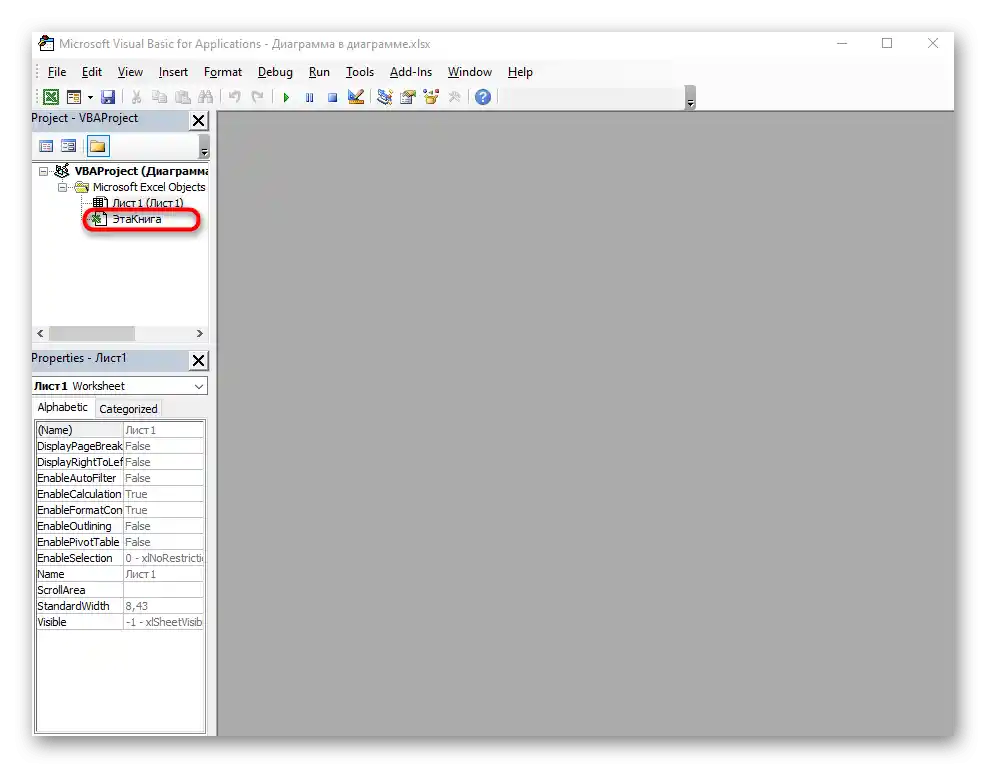Click the StandardWidth value 8,43
Screen dimensions: 986x768
pos(163,606)
